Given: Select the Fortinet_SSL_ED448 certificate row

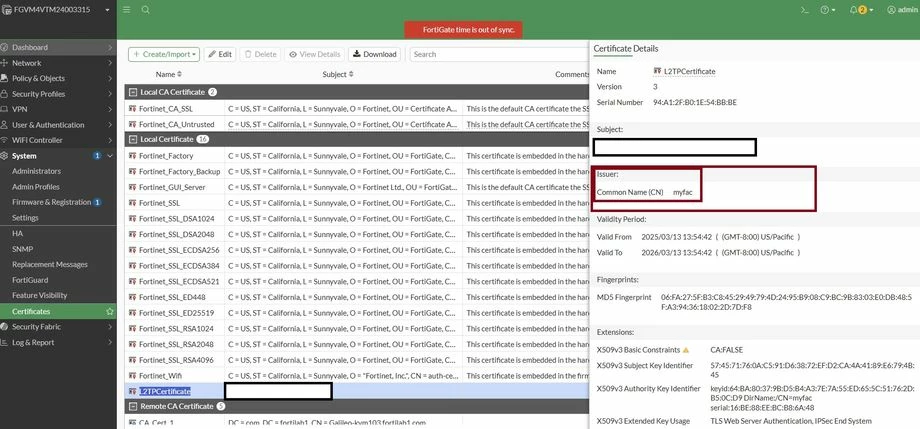Looking at the screenshot, I should coord(357,297).
